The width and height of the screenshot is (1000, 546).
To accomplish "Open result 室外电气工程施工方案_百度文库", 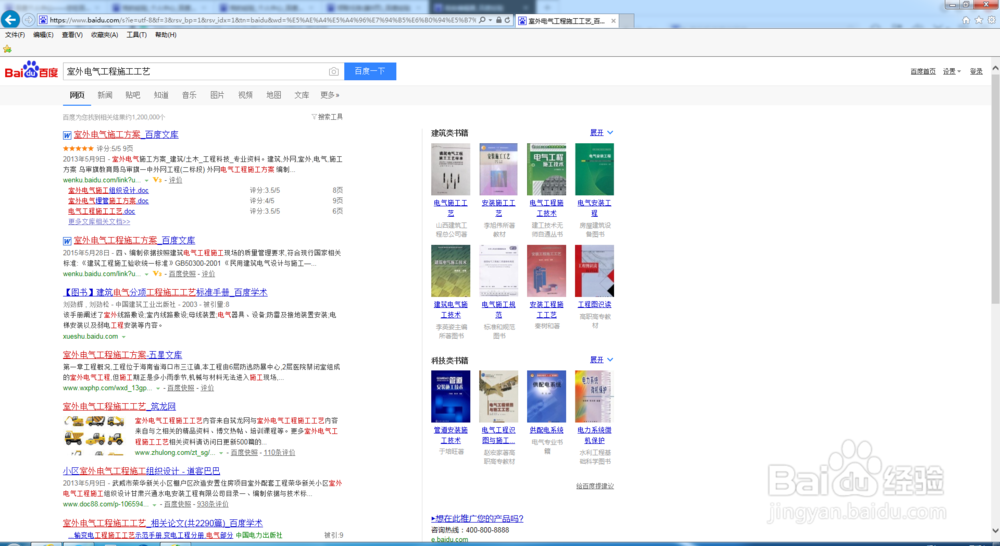I will [x=135, y=240].
